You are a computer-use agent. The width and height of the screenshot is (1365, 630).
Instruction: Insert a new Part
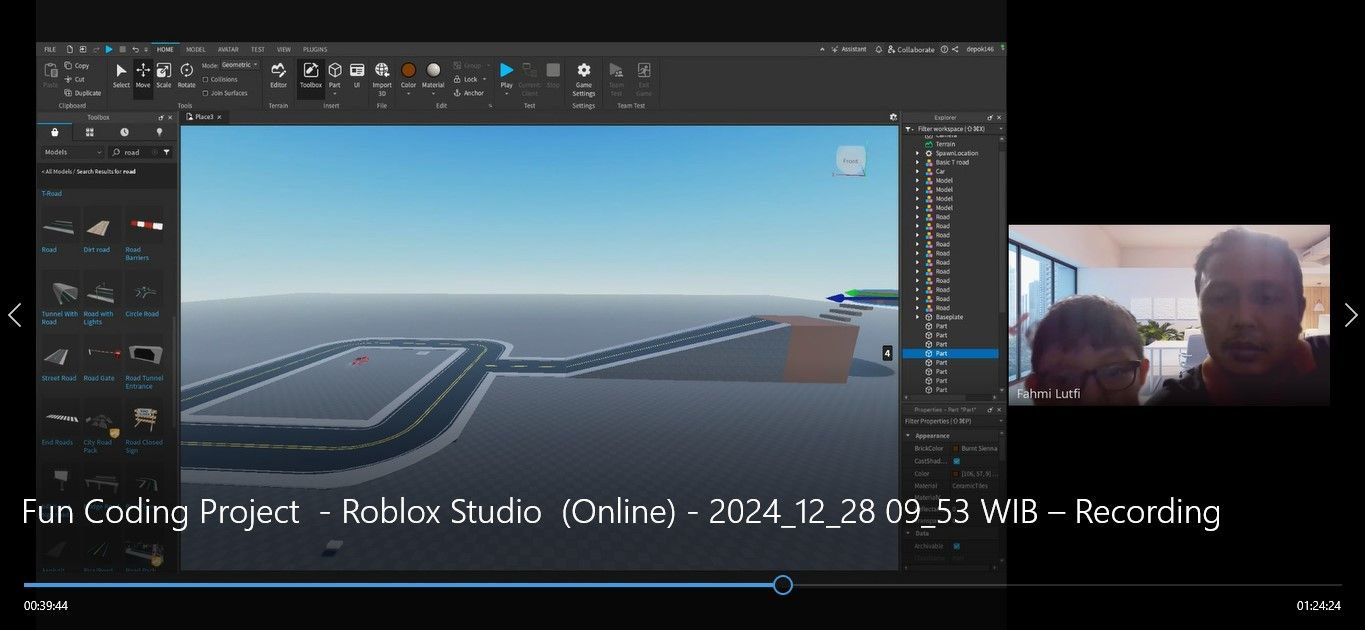[x=335, y=75]
